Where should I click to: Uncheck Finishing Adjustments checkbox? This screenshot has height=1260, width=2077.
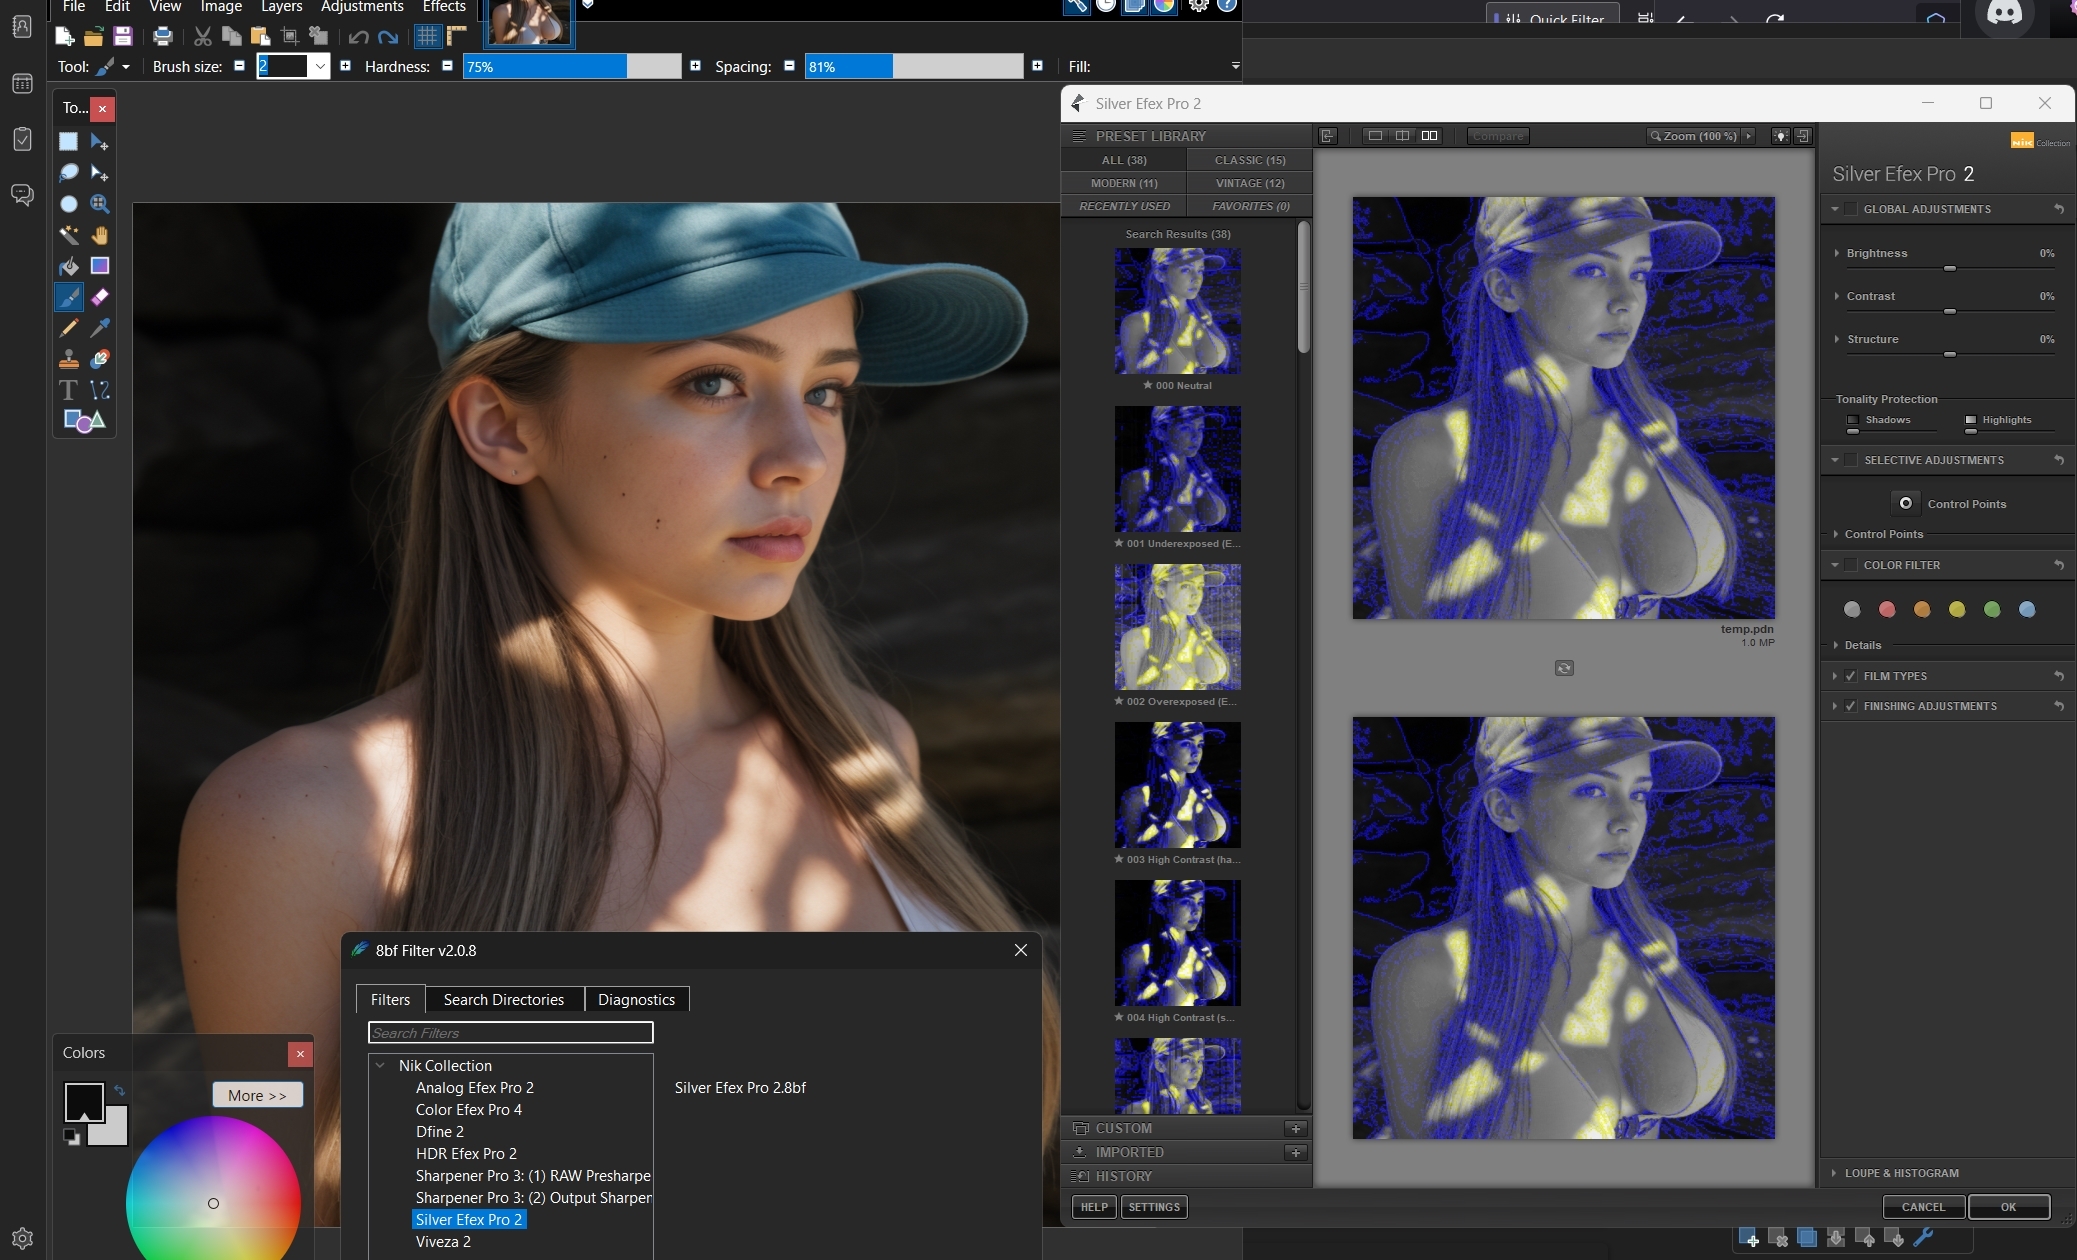(1851, 706)
